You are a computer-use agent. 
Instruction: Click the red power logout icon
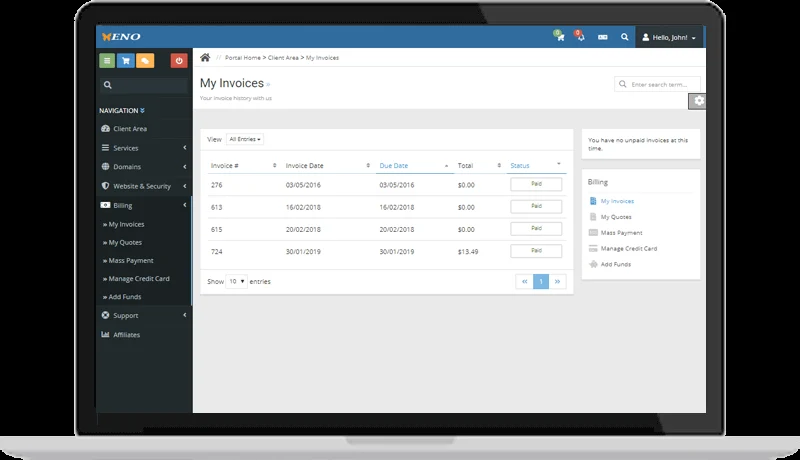[x=179, y=61]
